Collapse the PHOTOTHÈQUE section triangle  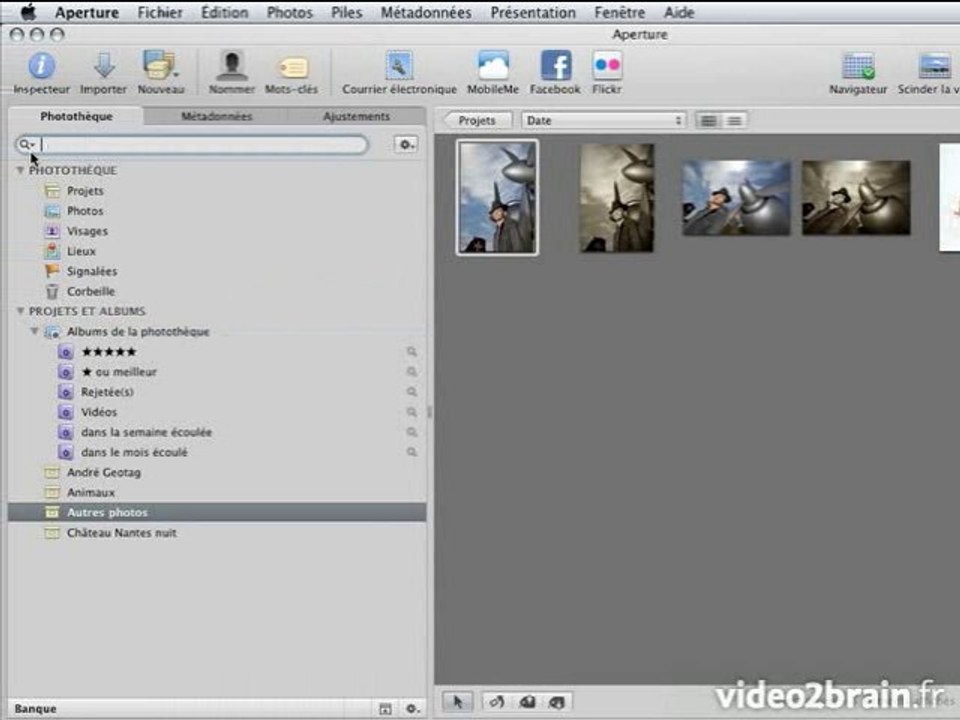click(x=20, y=170)
